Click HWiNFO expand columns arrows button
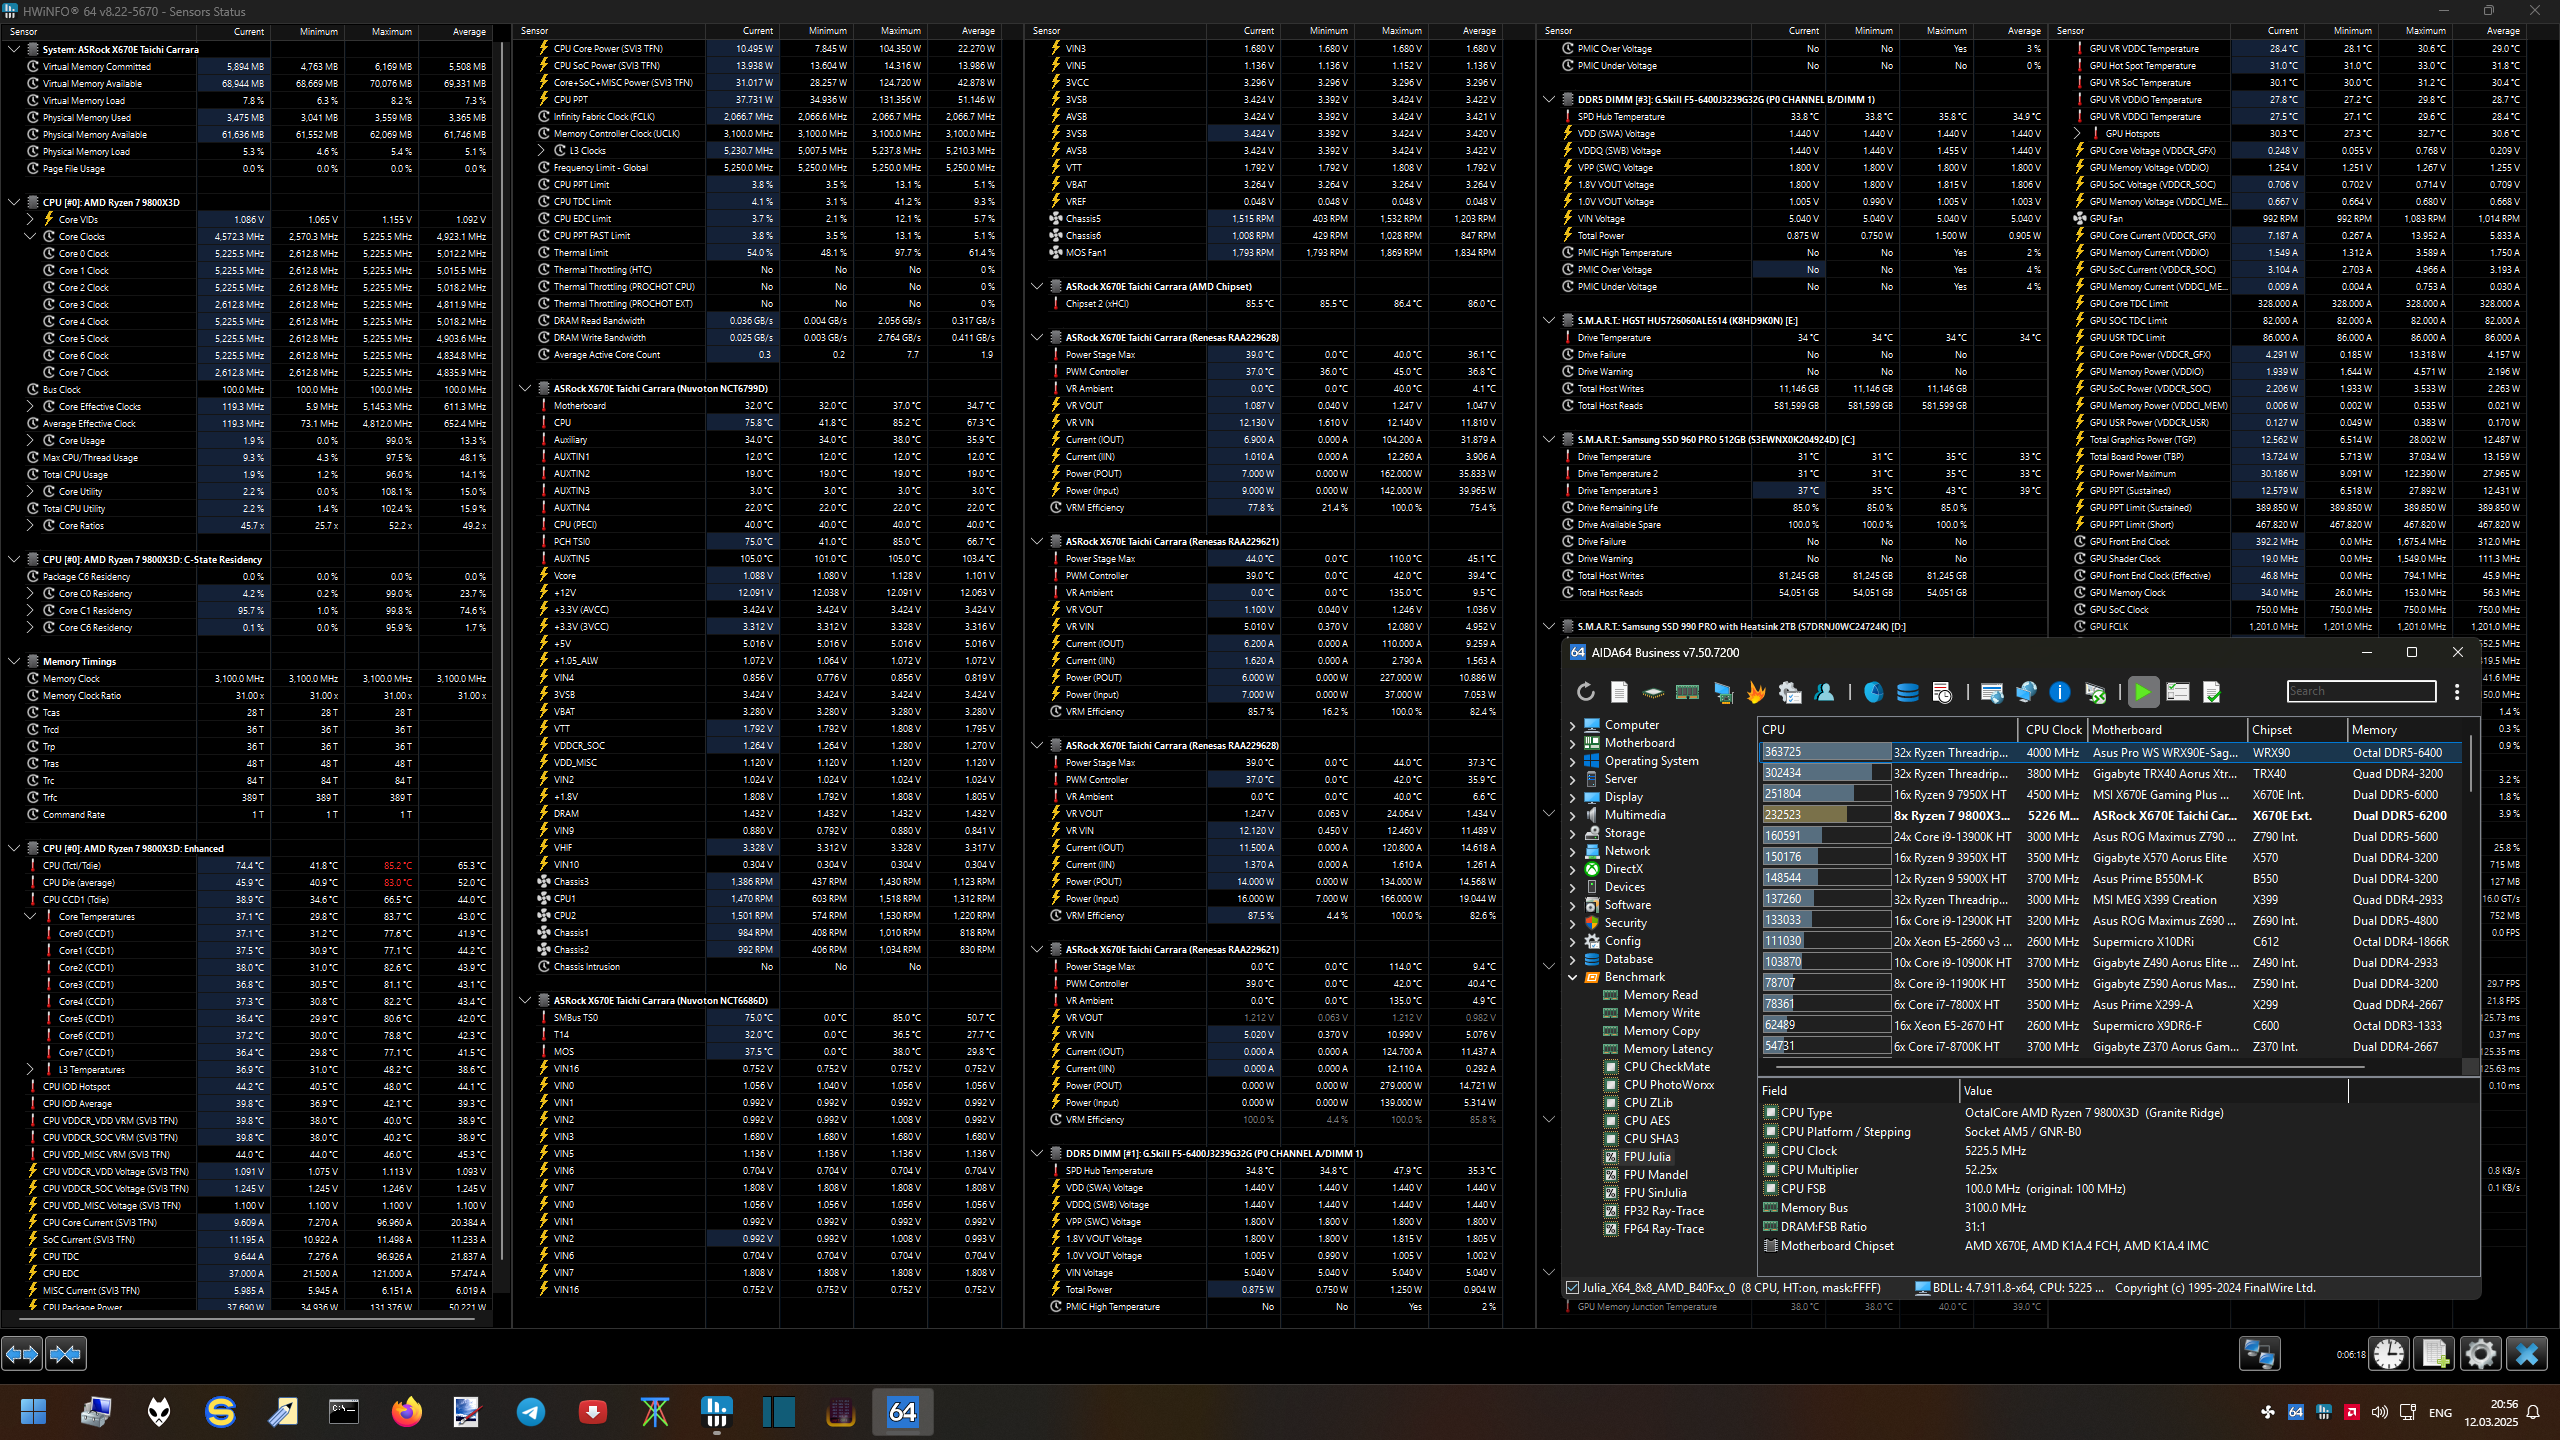 click(22, 1354)
